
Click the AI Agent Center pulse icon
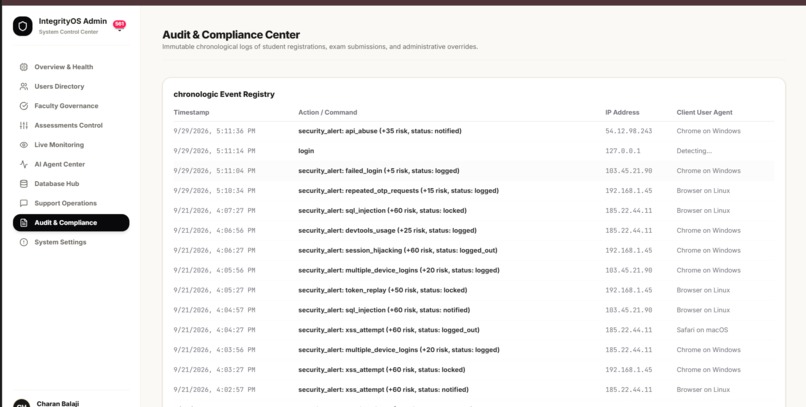(24, 164)
